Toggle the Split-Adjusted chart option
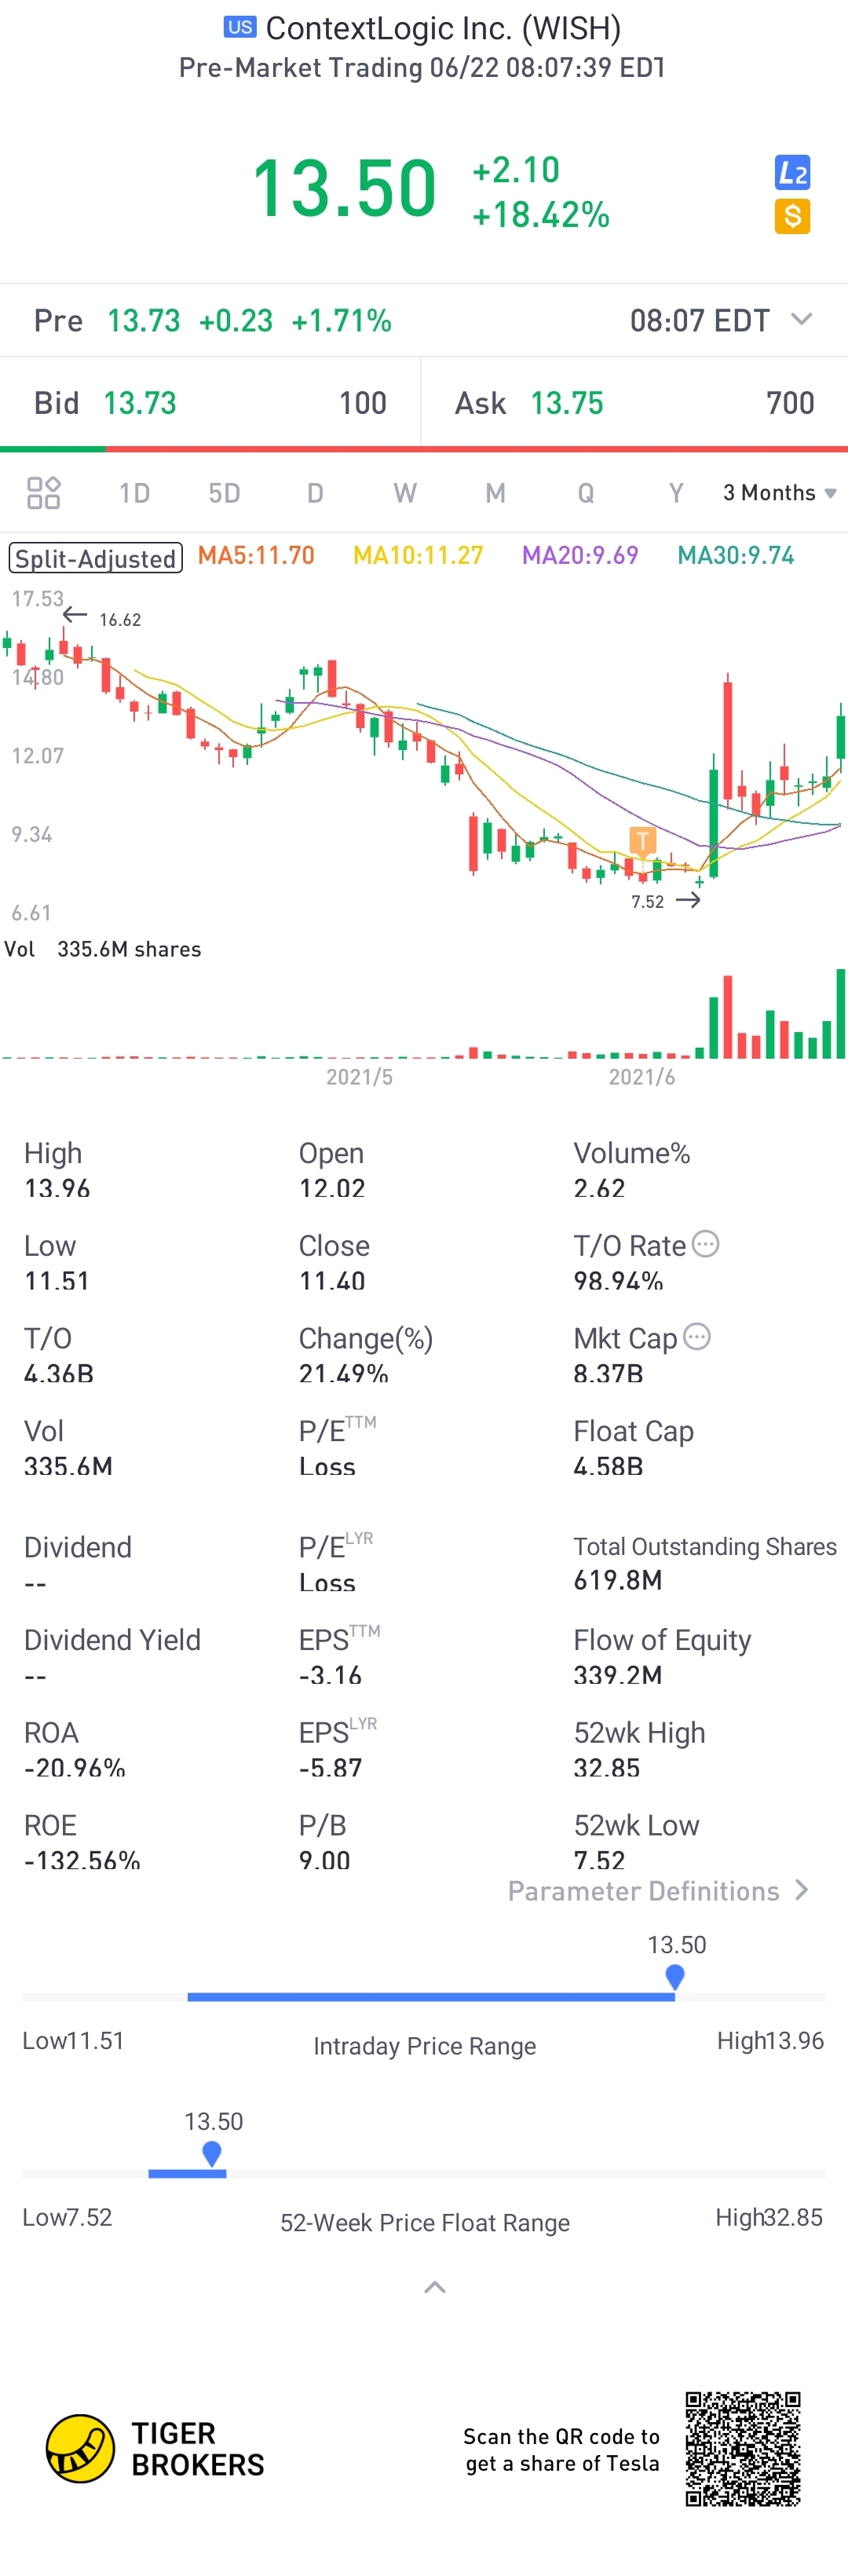Viewport: 848px width, 2576px height. coord(96,558)
